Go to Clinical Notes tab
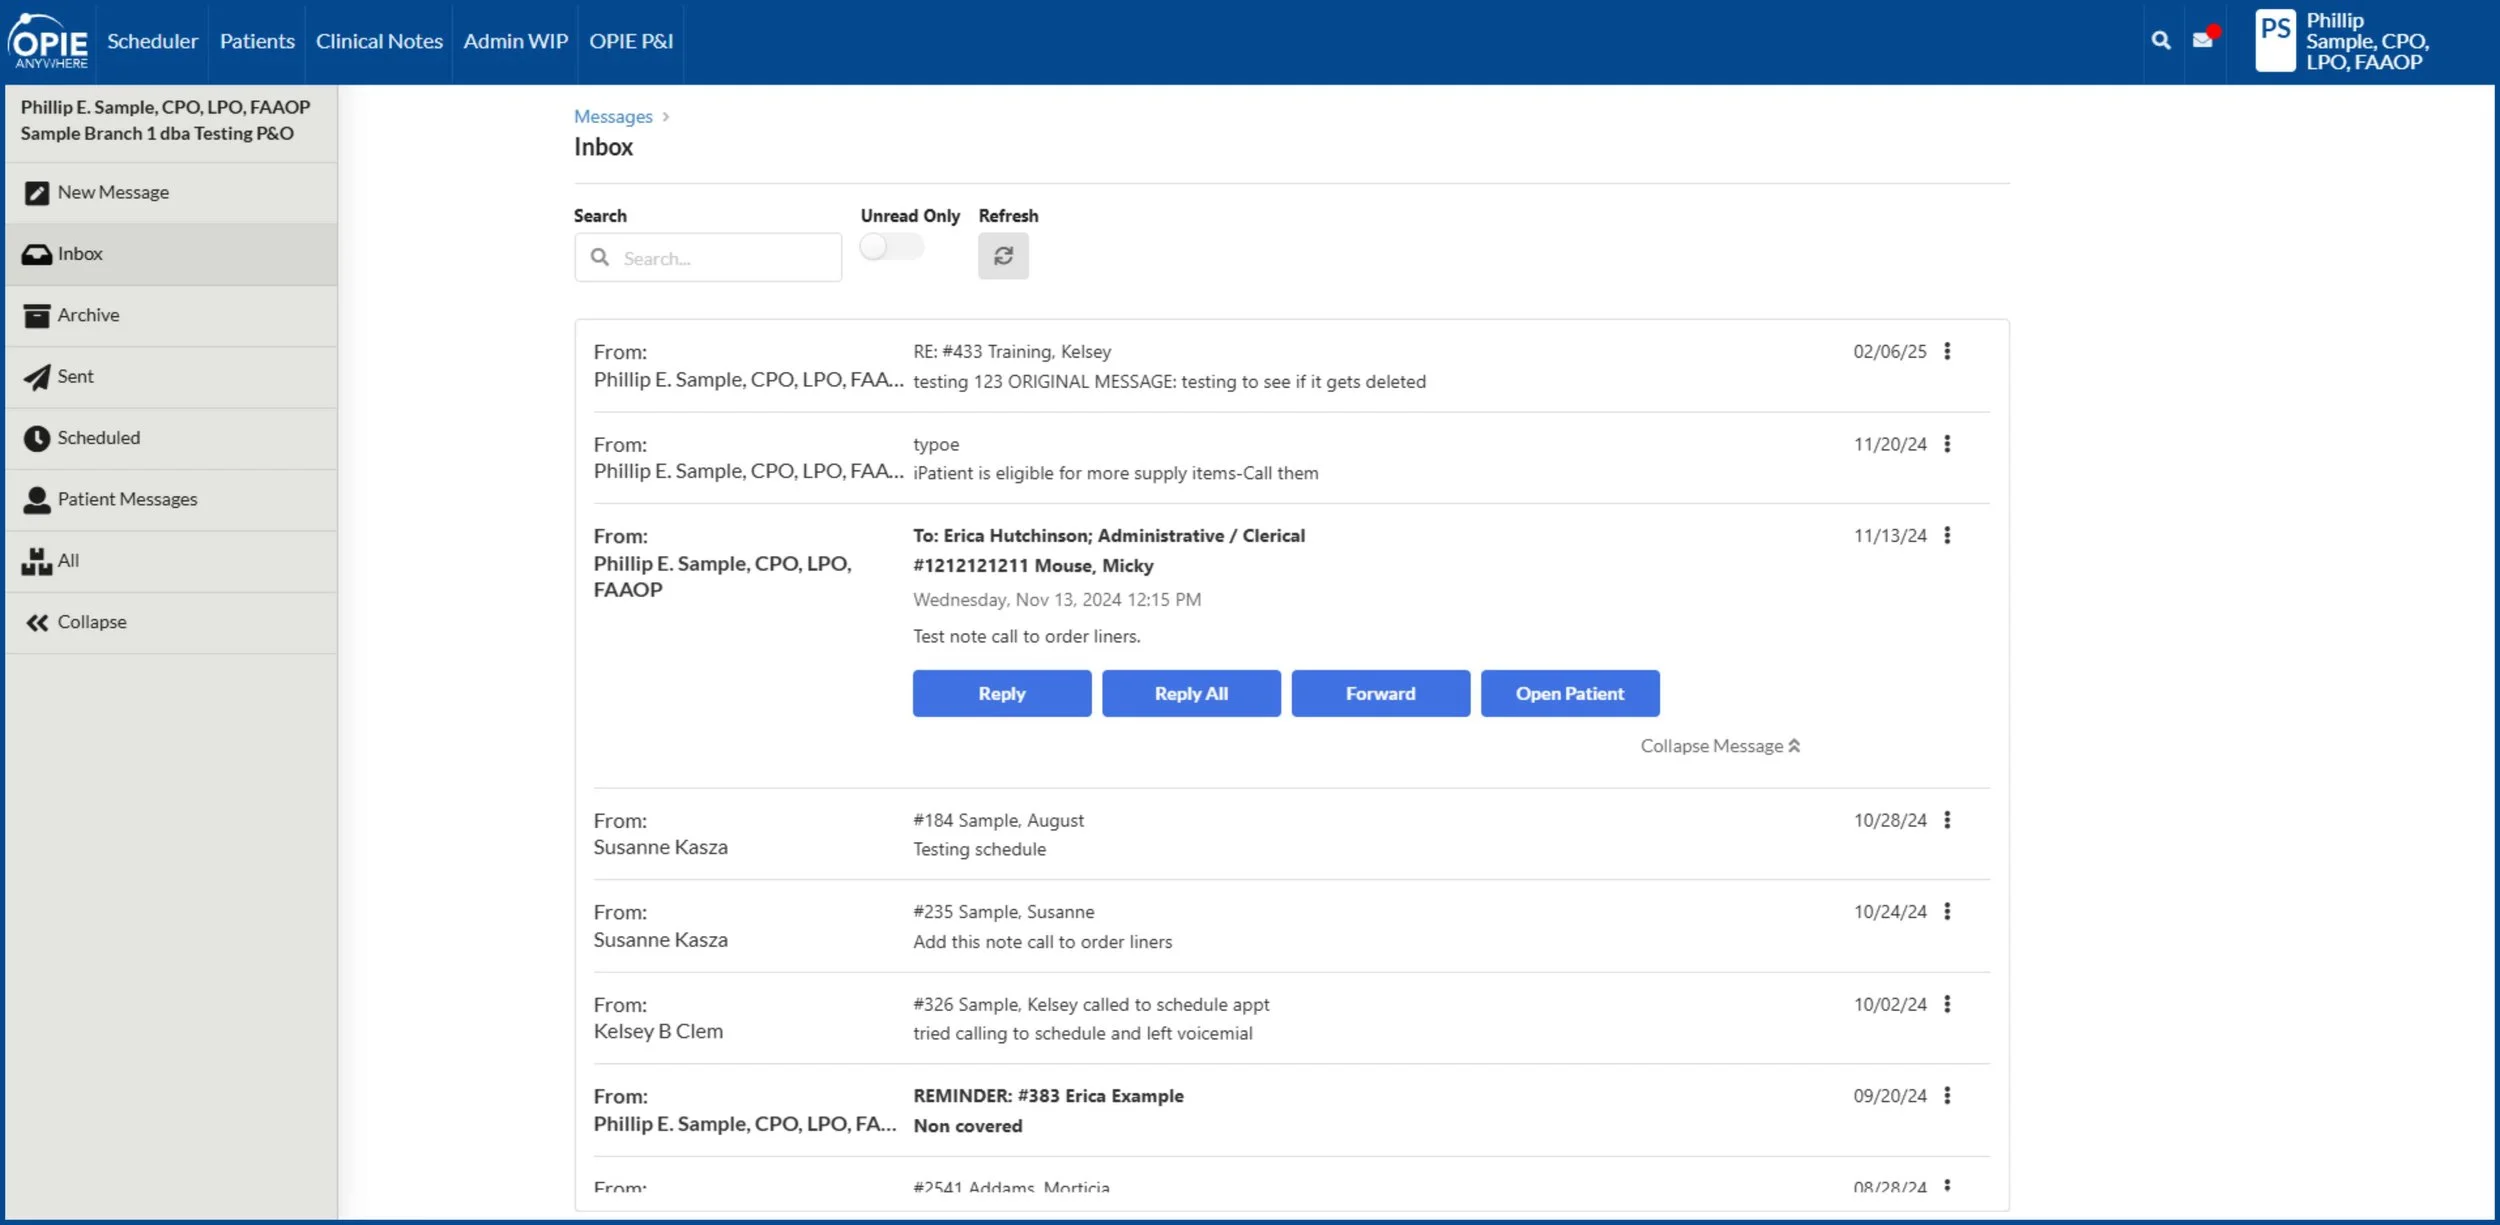2500x1225 pixels. click(379, 41)
